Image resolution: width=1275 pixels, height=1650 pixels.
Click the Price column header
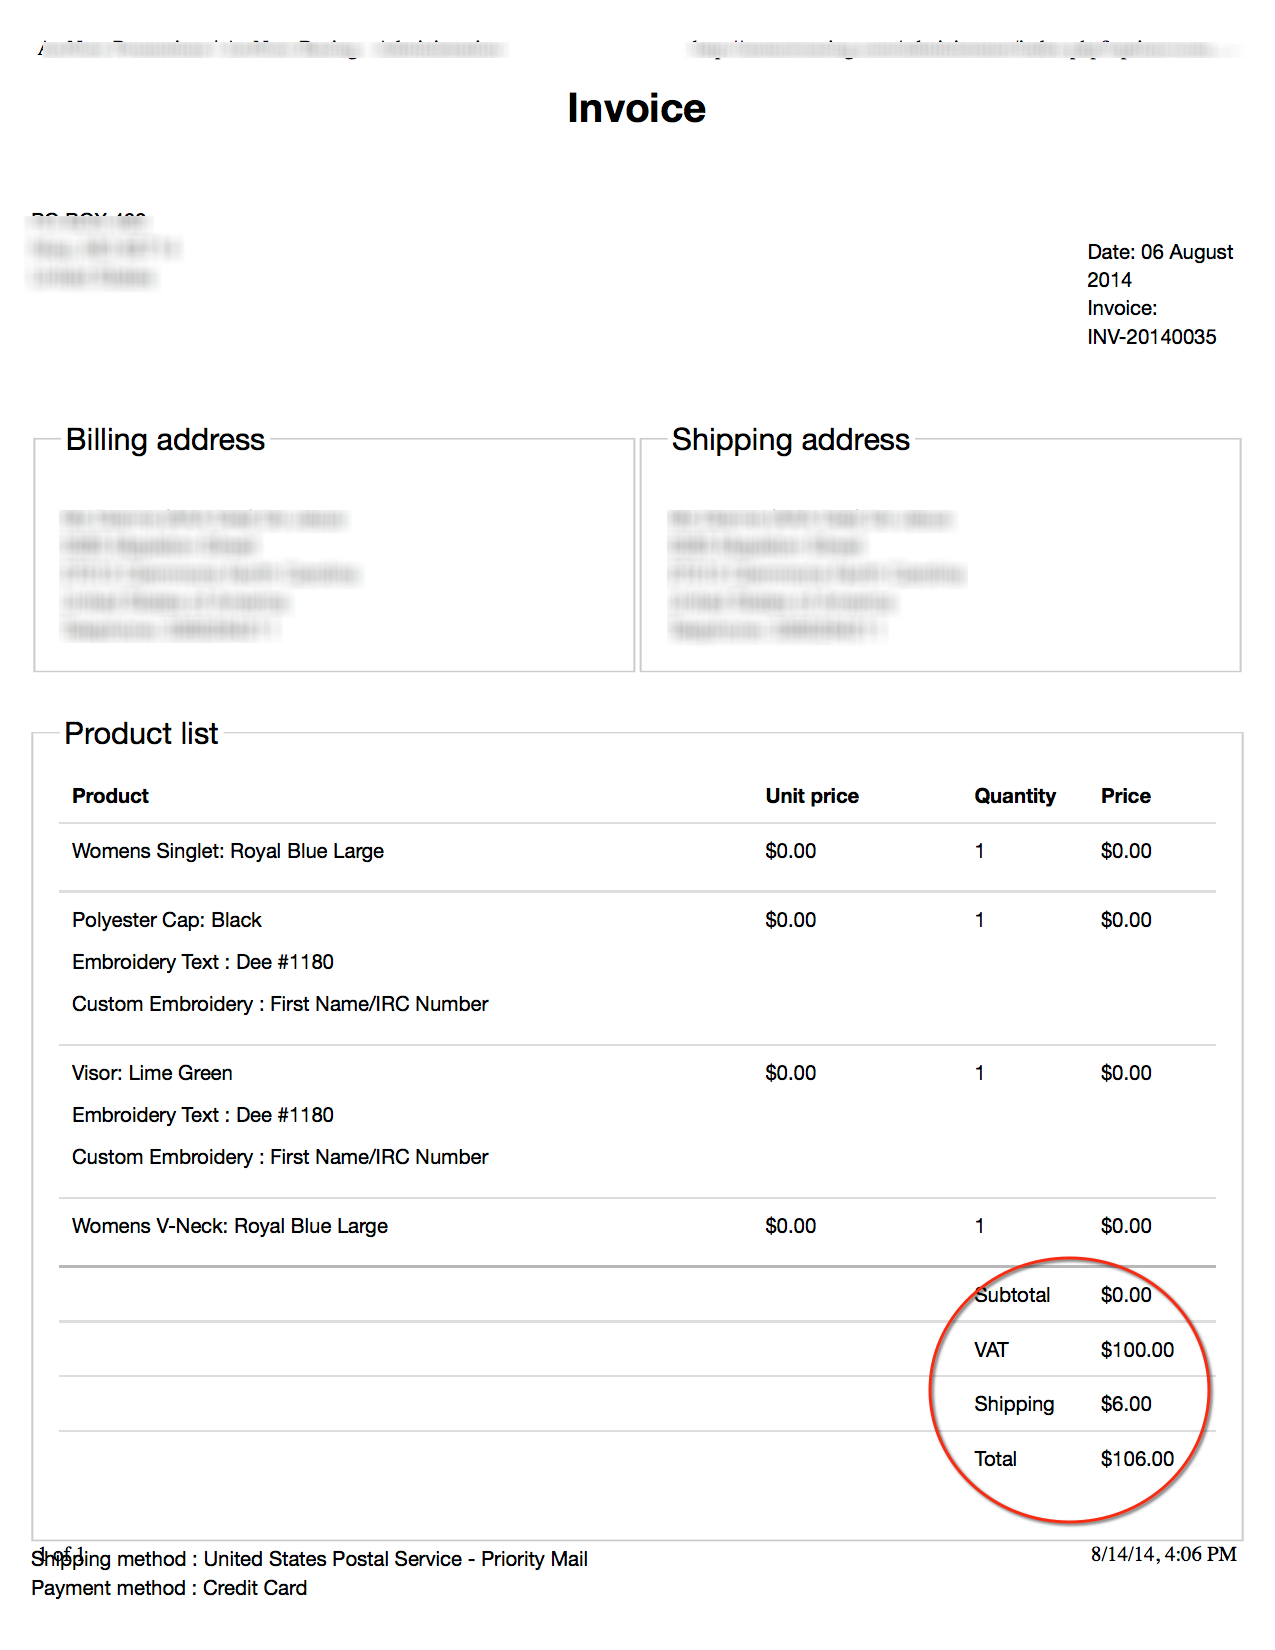pyautogui.click(x=1125, y=796)
